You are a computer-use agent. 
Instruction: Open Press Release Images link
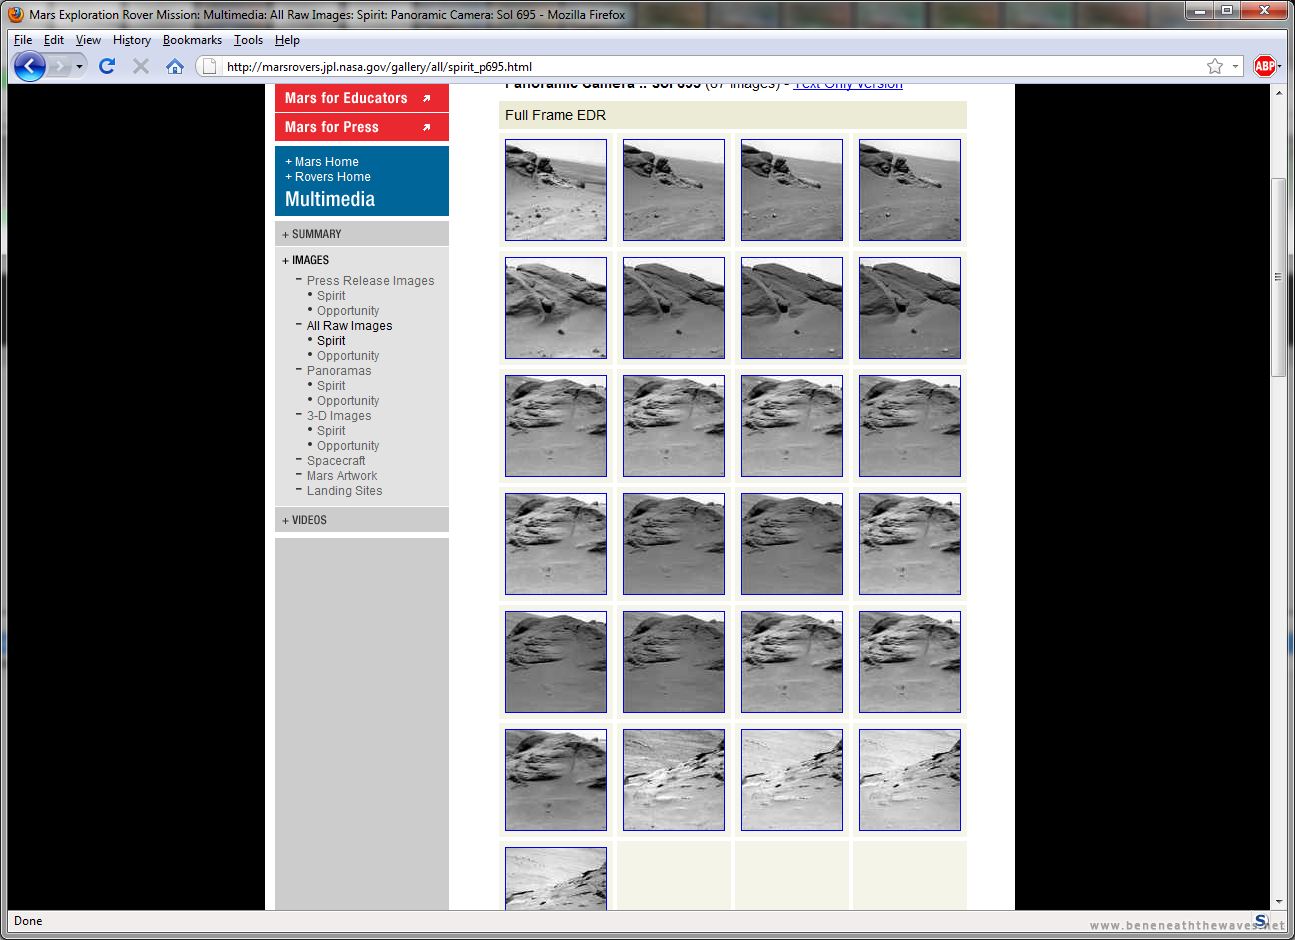coord(370,281)
